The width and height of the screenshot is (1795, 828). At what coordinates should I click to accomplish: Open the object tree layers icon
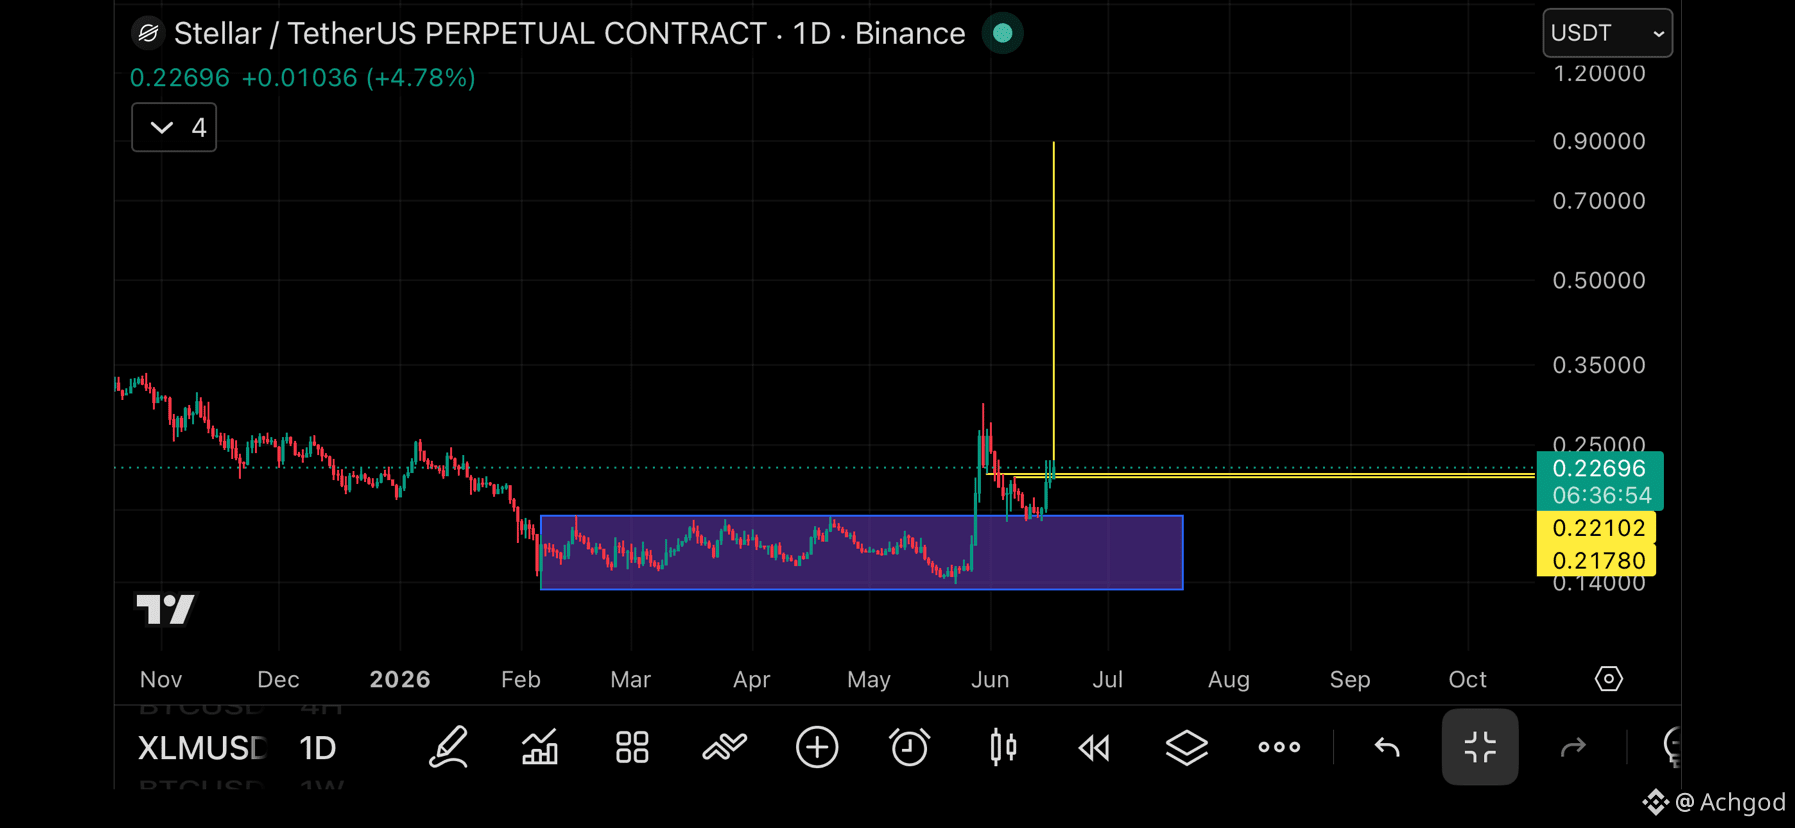[x=1187, y=747]
